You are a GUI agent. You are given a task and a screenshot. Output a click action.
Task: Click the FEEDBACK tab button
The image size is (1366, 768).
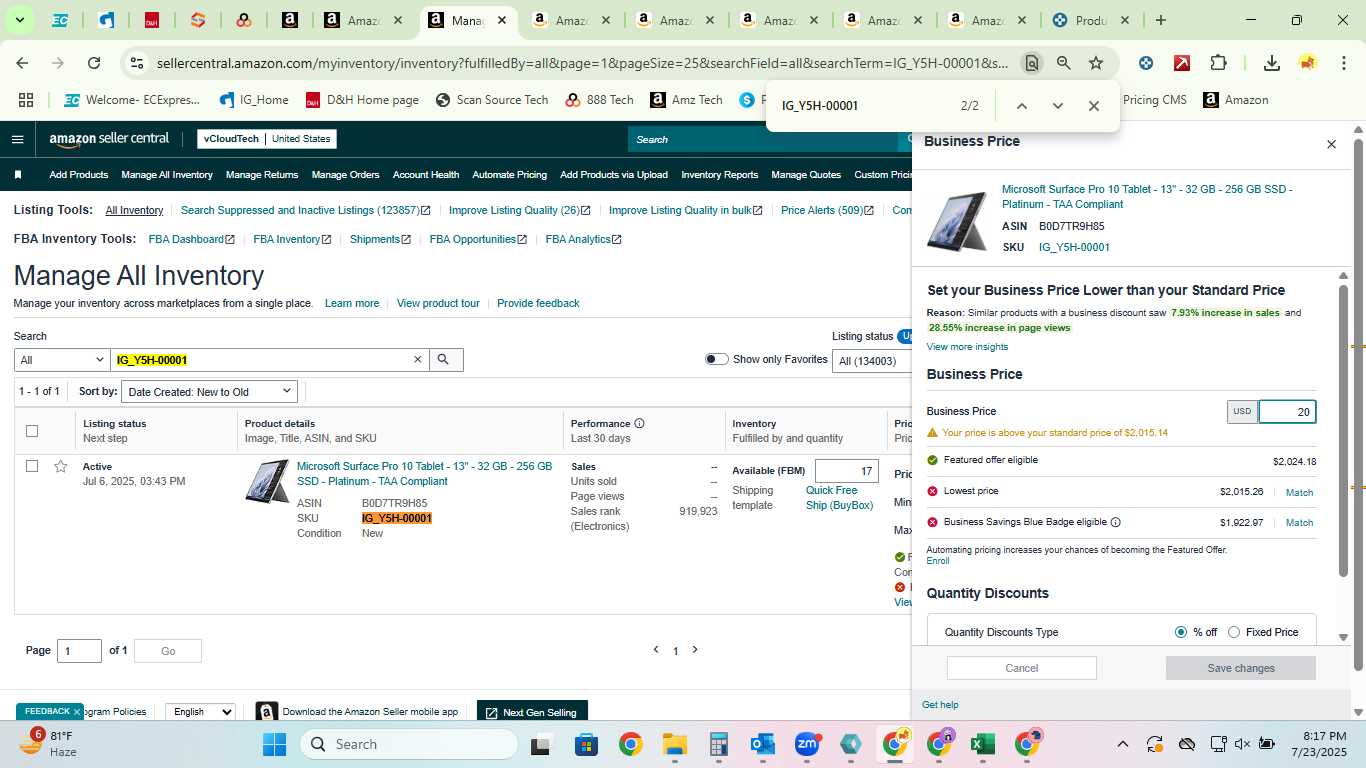pyautogui.click(x=50, y=711)
